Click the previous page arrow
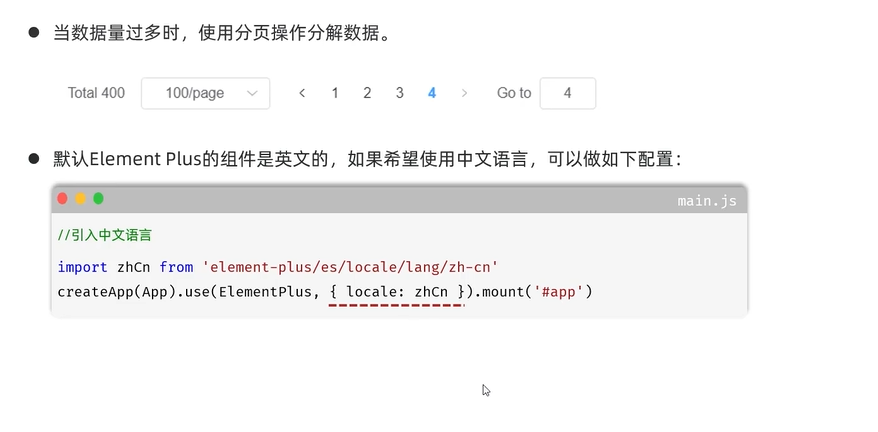The image size is (878, 432). tap(302, 93)
